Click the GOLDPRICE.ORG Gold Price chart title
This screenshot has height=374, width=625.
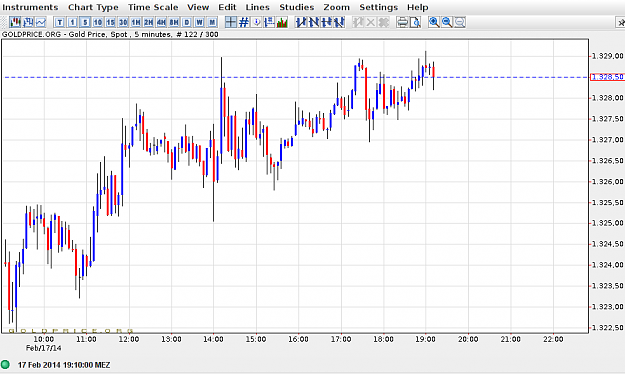110,34
